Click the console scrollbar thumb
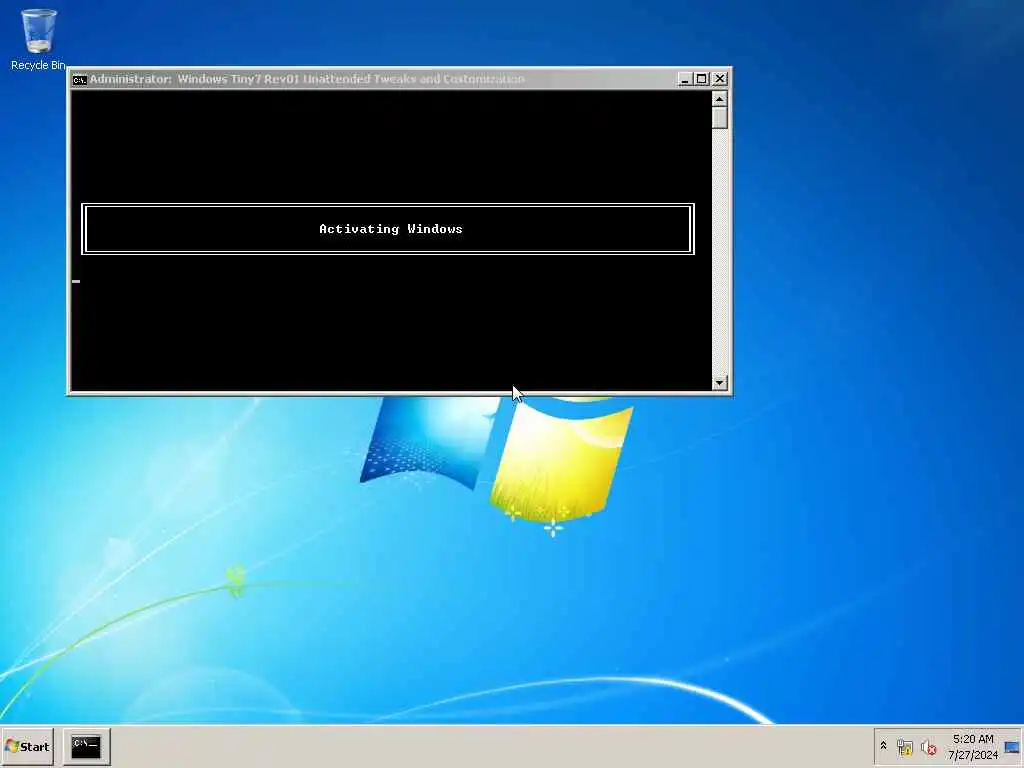This screenshot has width=1024, height=768. 720,118
